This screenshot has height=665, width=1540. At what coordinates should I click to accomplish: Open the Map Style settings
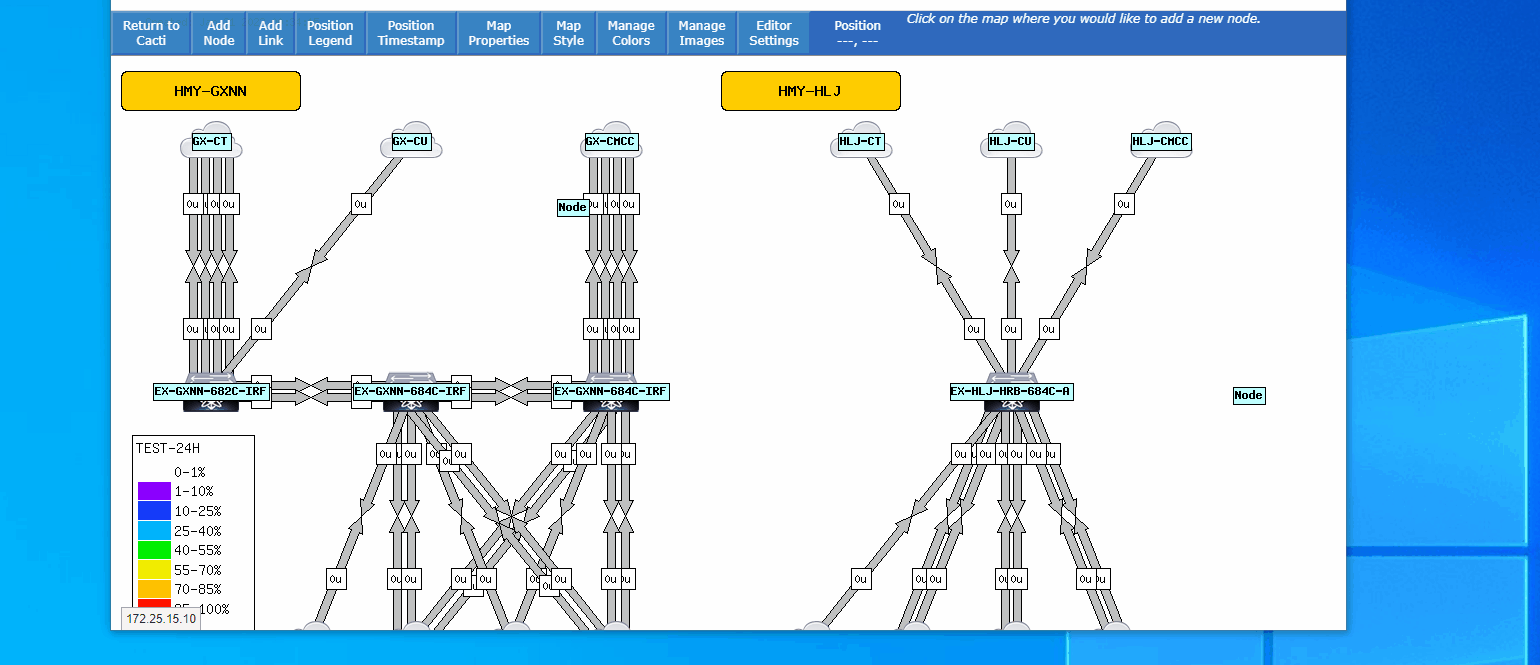click(x=568, y=32)
